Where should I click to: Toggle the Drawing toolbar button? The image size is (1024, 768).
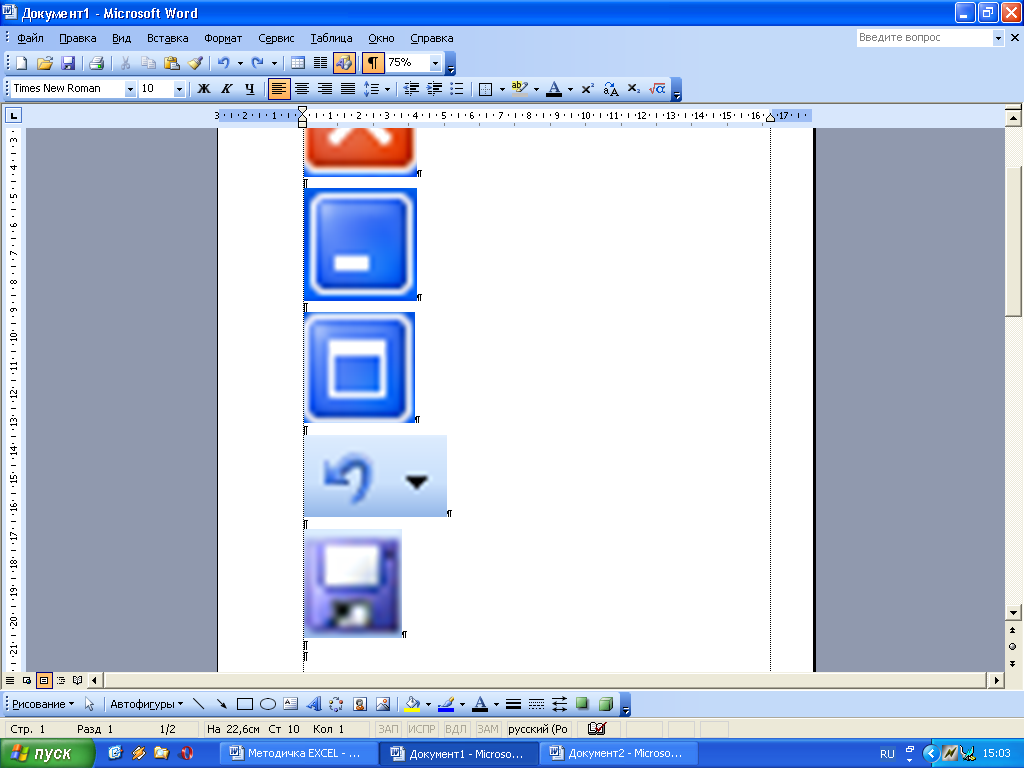(344, 63)
